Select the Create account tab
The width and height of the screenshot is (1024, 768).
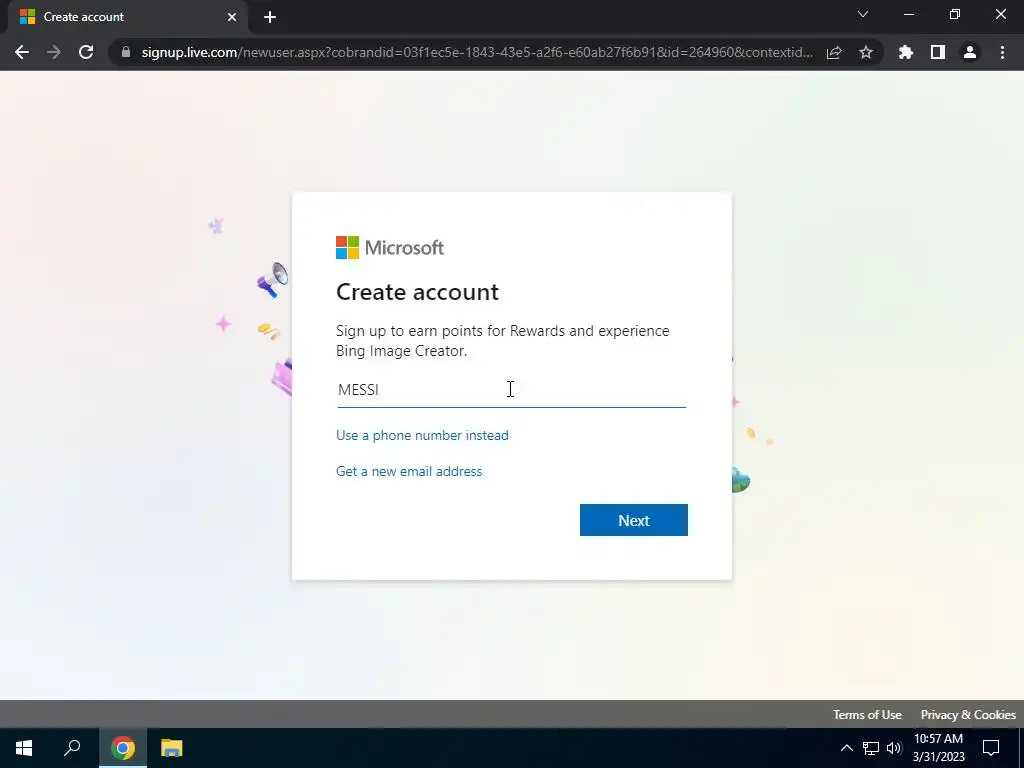tap(127, 17)
